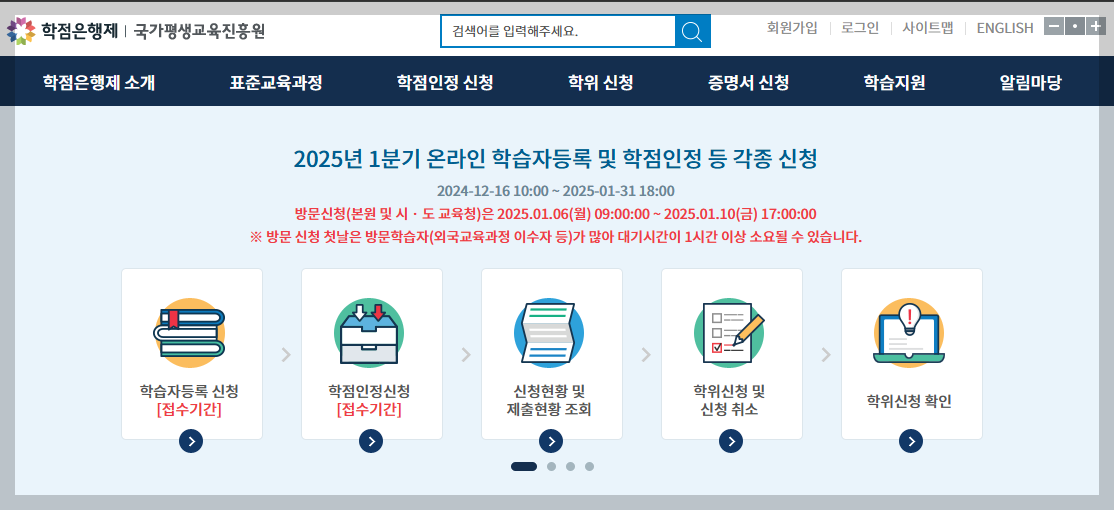Click the search magnifier button

692,31
